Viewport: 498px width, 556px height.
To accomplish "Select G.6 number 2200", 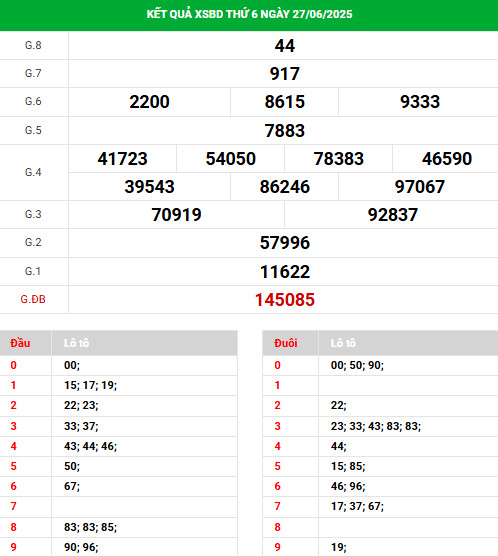I will pos(149,102).
